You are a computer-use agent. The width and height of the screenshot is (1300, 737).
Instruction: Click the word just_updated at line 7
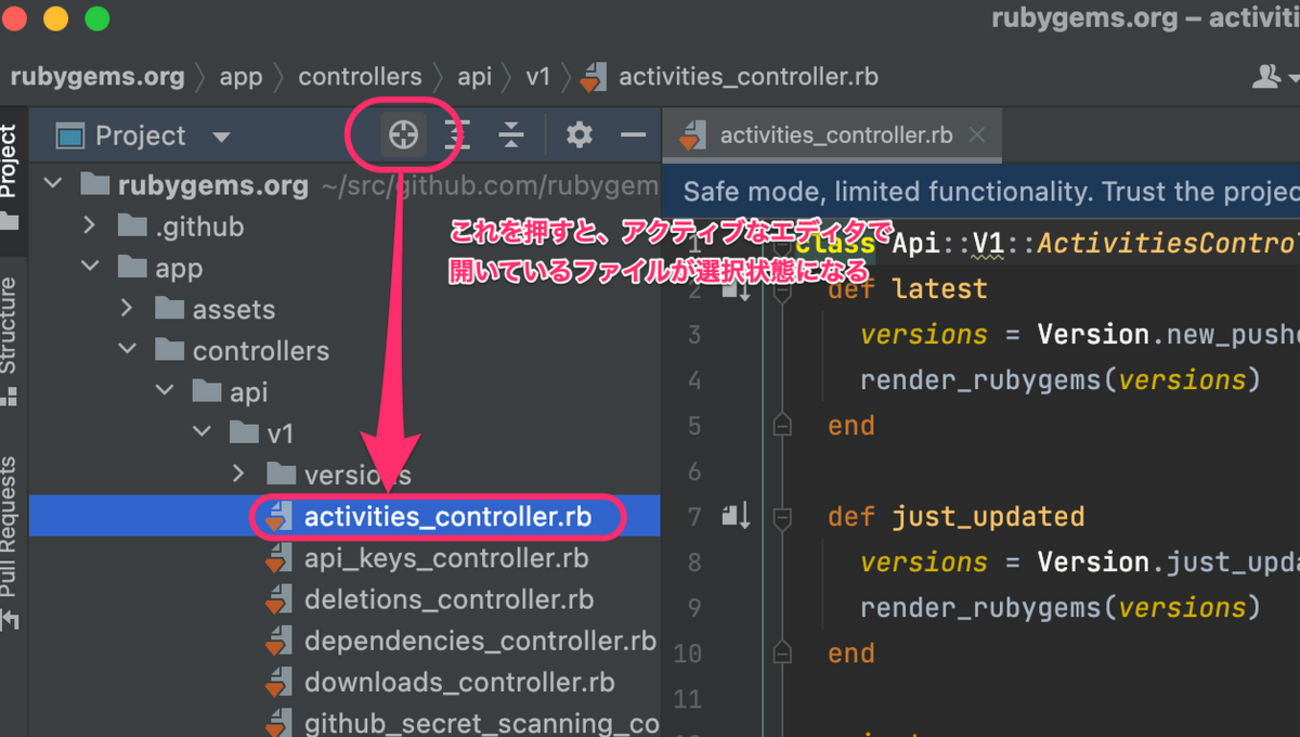click(x=988, y=517)
